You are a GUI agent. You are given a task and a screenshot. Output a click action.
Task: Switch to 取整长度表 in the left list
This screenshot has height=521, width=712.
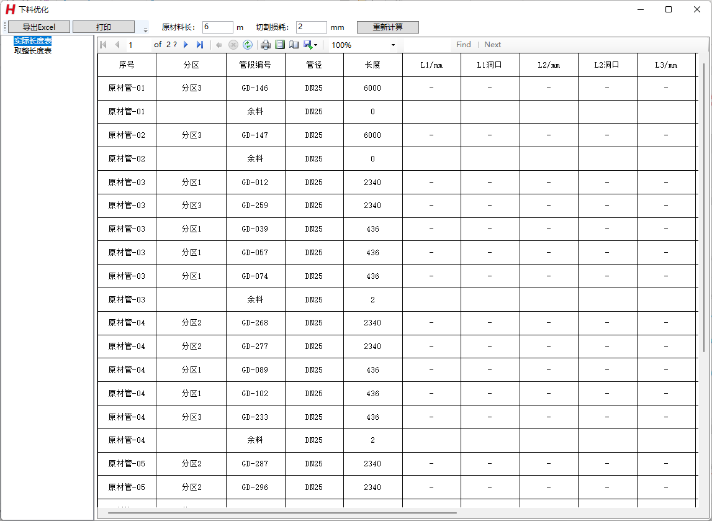[33, 50]
